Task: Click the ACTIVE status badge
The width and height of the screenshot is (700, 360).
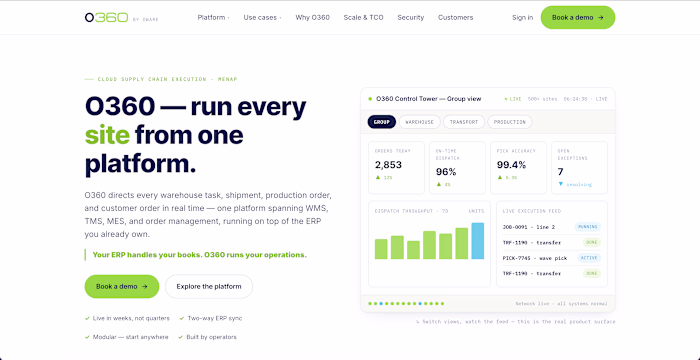Action: click(x=589, y=258)
